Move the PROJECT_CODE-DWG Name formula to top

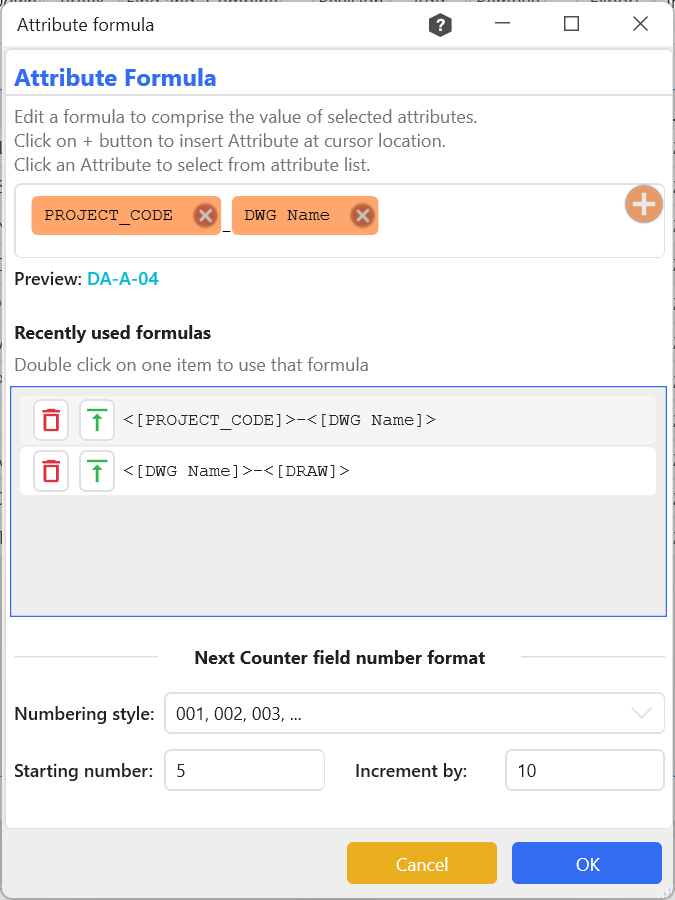coord(97,420)
